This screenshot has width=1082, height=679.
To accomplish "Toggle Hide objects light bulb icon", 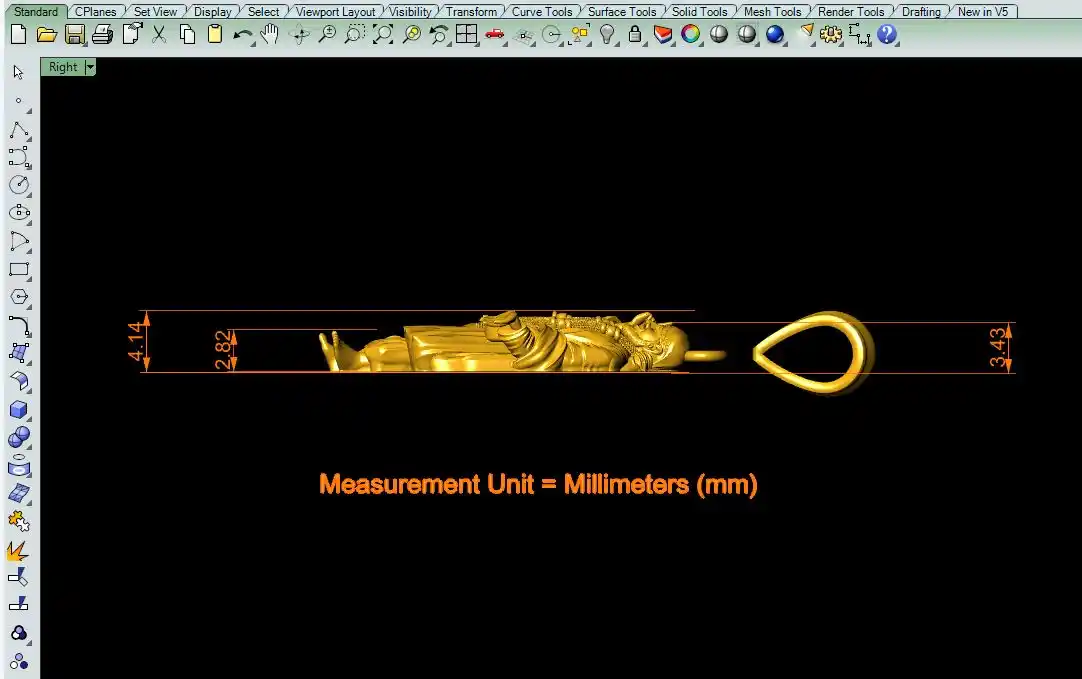I will [606, 35].
